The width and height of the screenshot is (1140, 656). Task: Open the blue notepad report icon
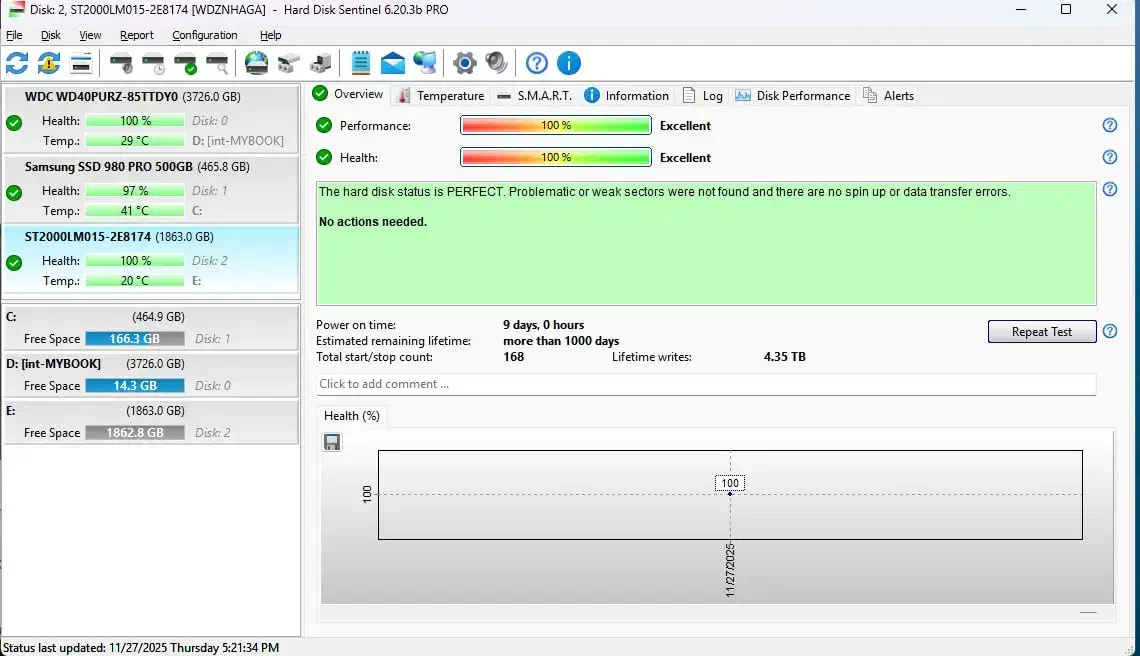coord(361,64)
